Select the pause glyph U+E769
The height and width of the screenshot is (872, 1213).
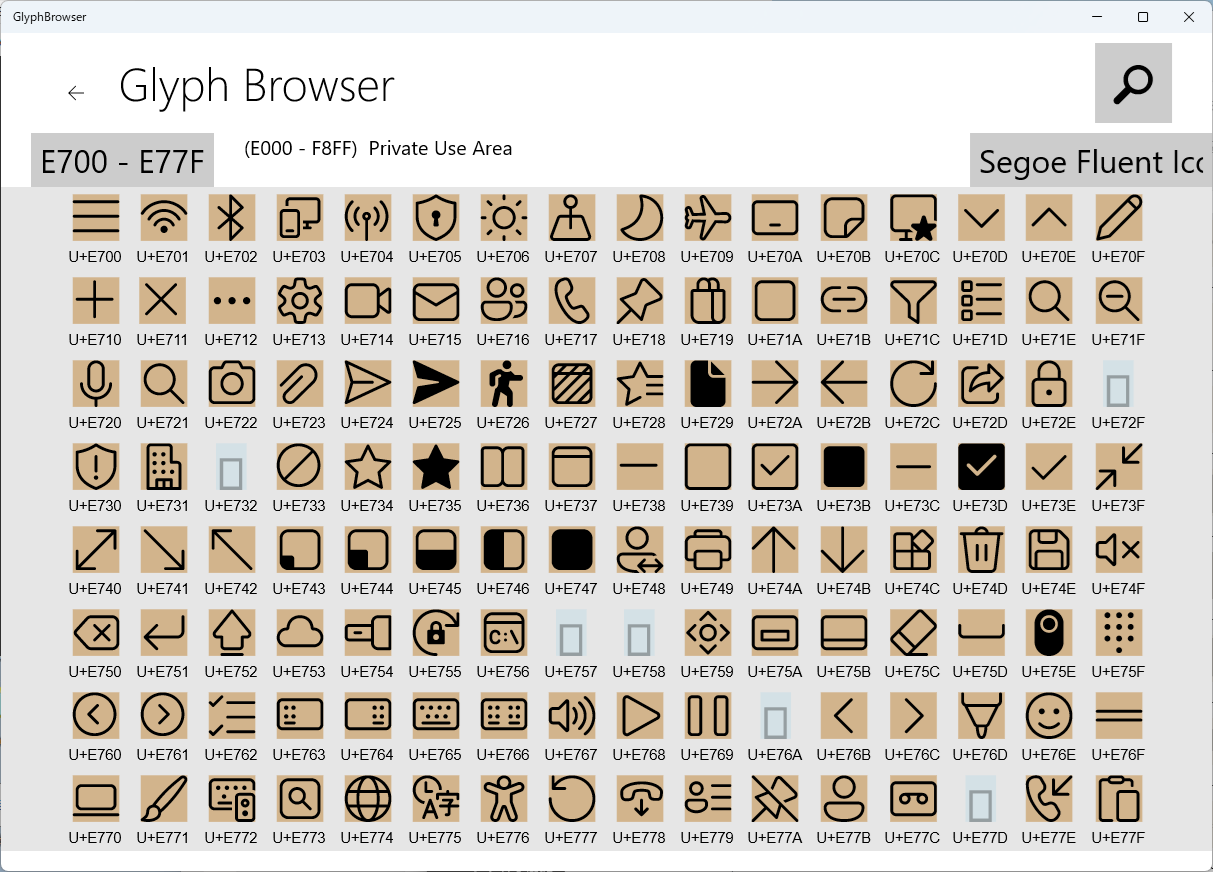coord(708,716)
